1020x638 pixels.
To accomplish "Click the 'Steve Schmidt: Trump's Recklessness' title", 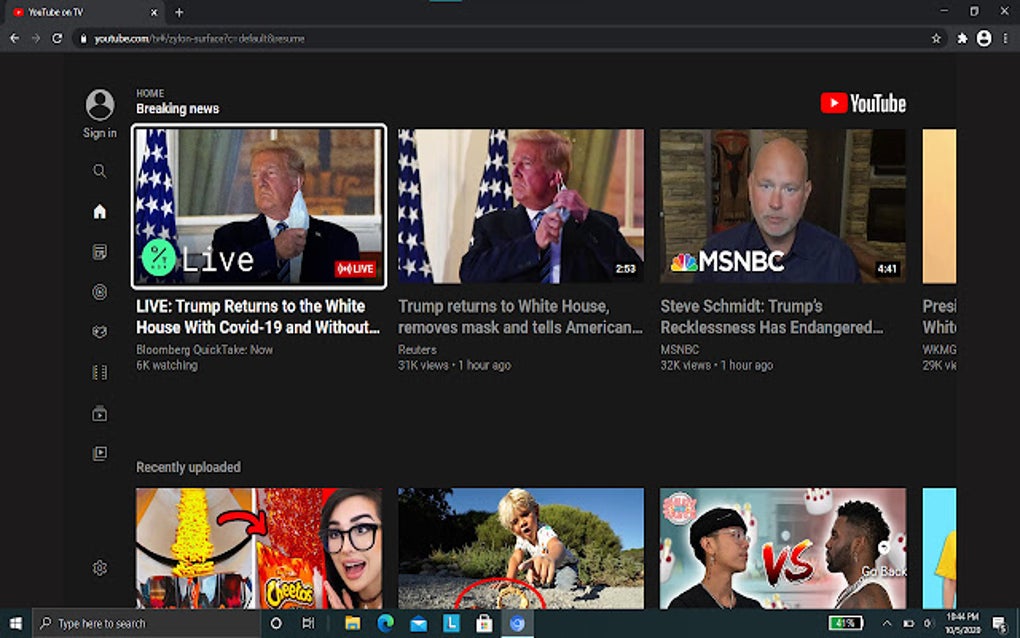I will [772, 316].
